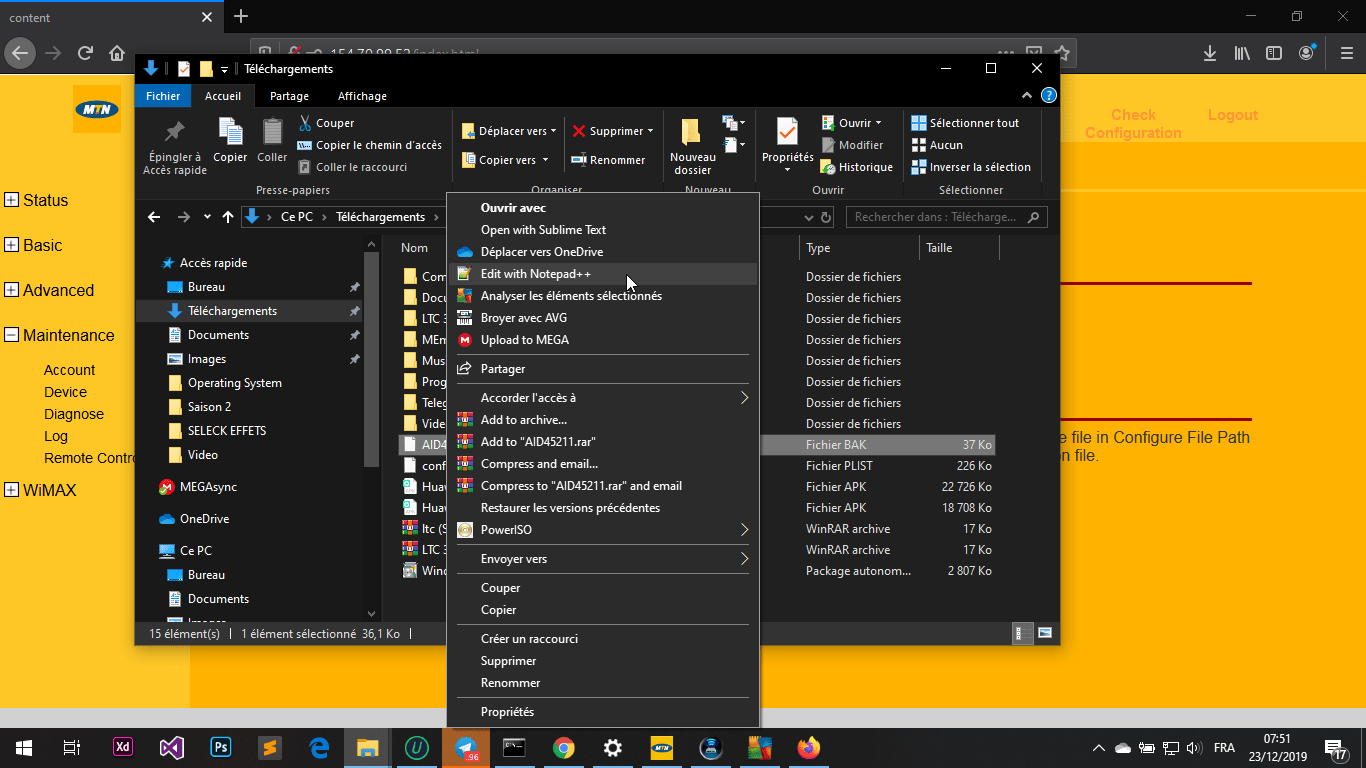Open Telegram from the taskbar
The width and height of the screenshot is (1366, 768).
point(465,748)
